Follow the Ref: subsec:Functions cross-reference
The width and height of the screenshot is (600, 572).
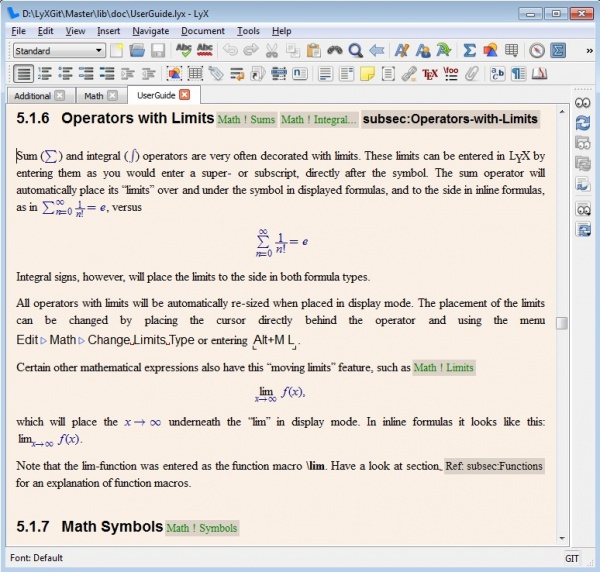coord(495,466)
